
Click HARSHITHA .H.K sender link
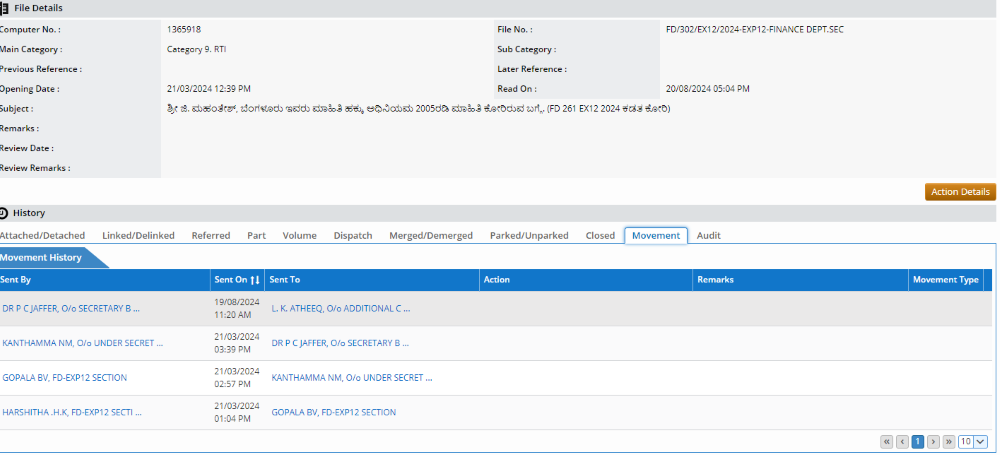70,412
